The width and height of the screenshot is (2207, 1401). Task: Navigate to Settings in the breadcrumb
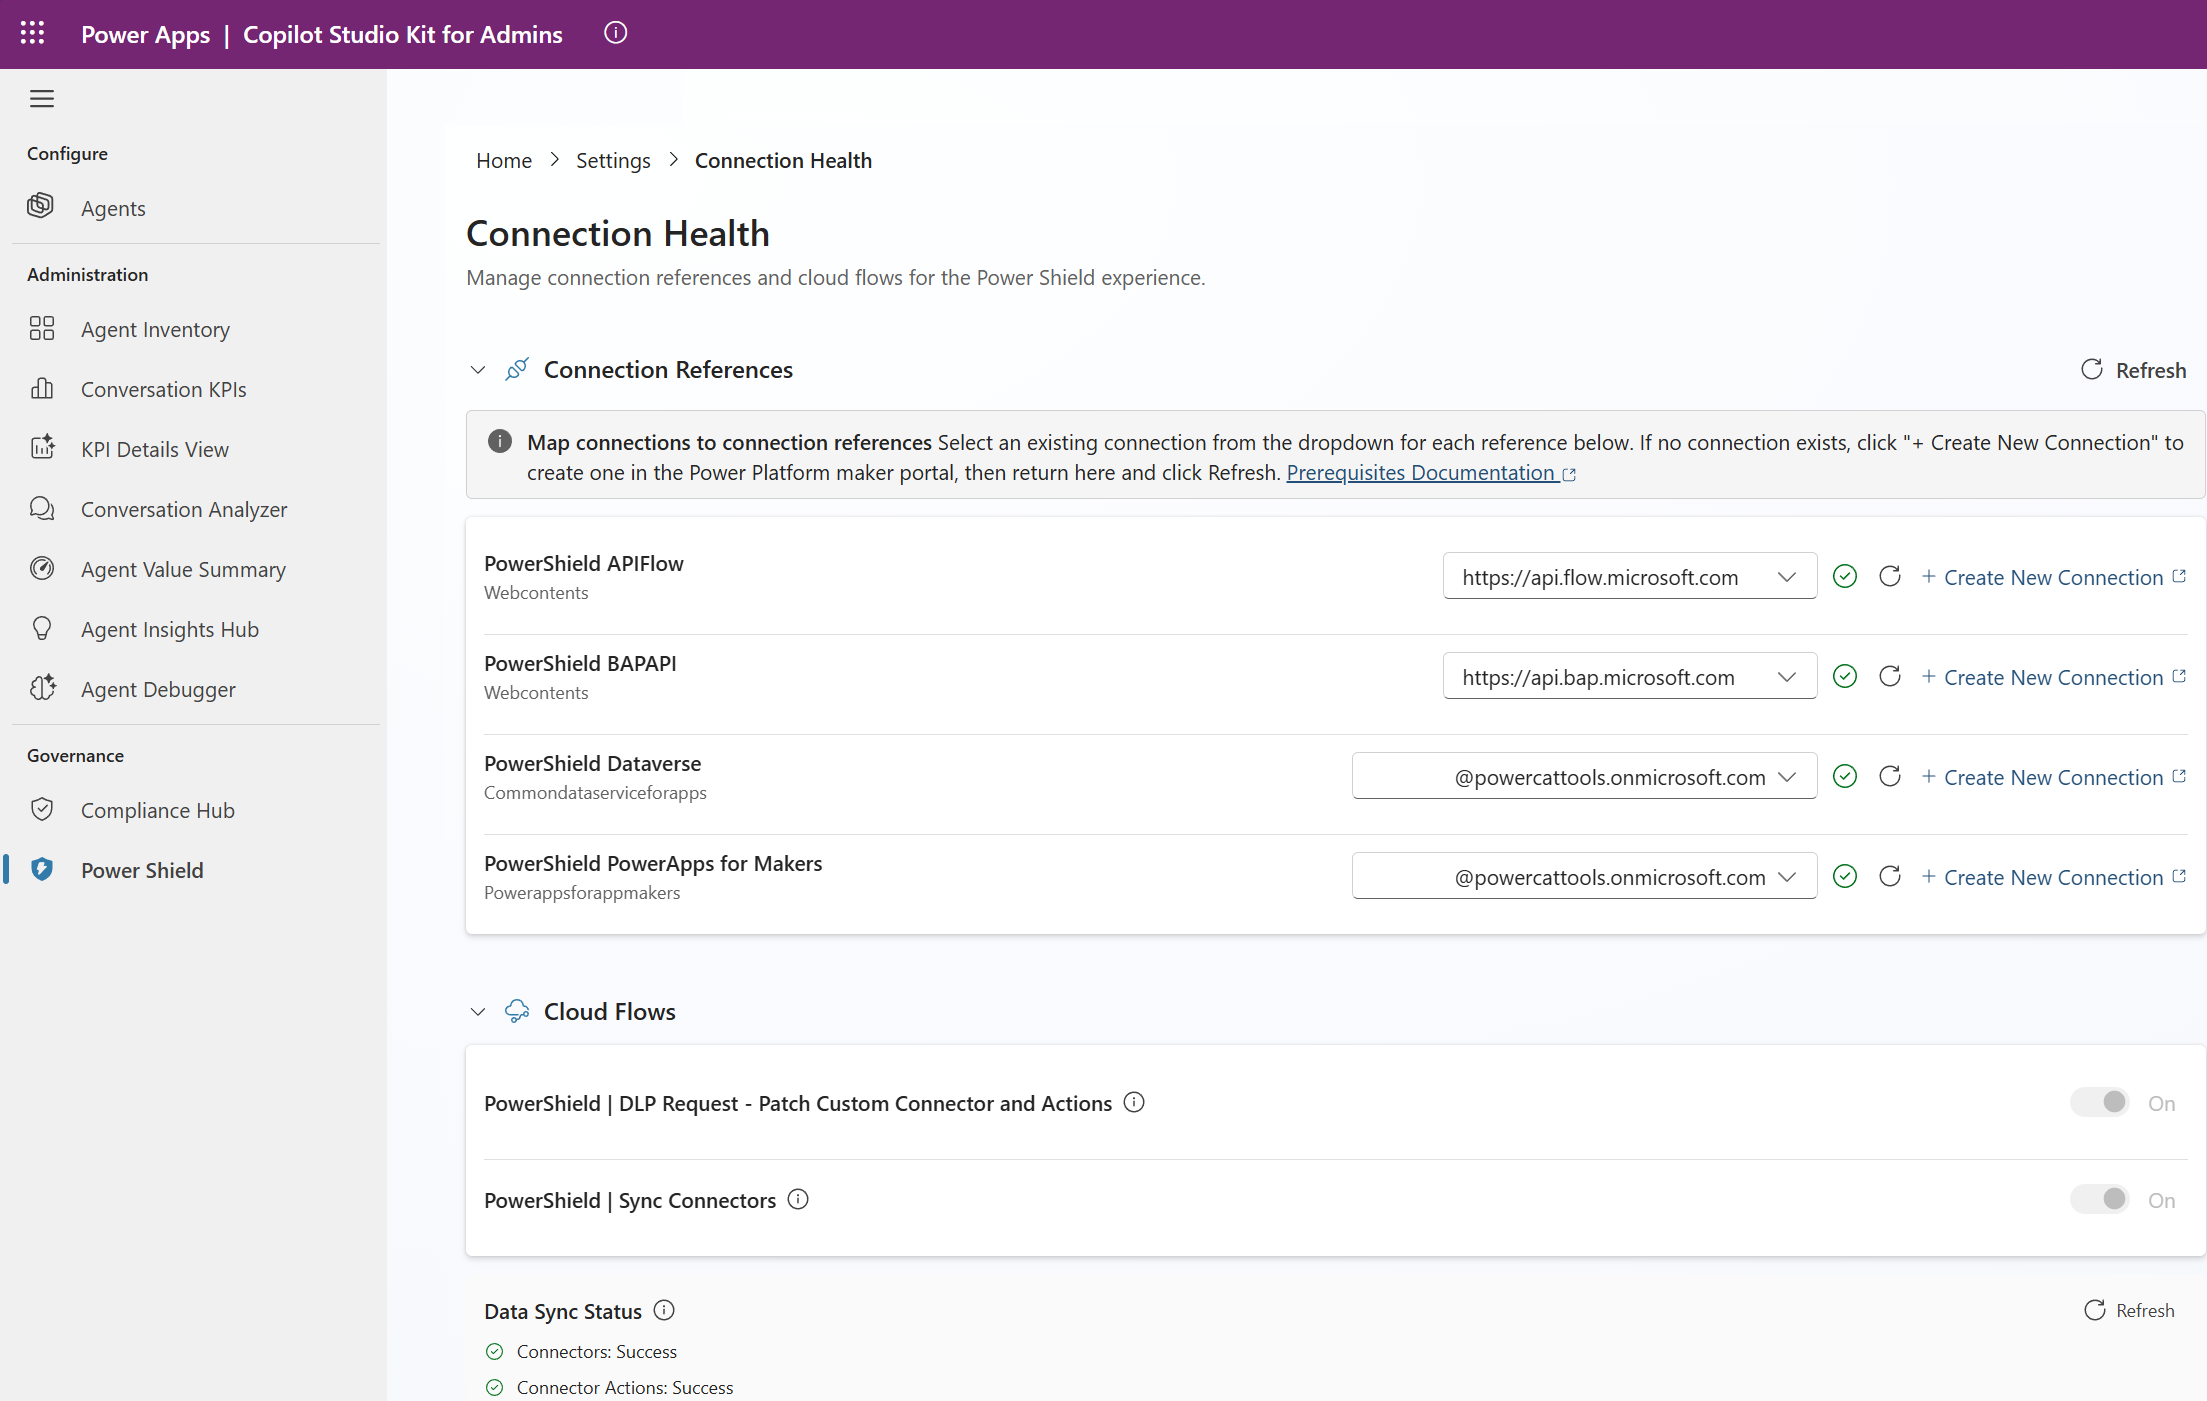coord(613,160)
